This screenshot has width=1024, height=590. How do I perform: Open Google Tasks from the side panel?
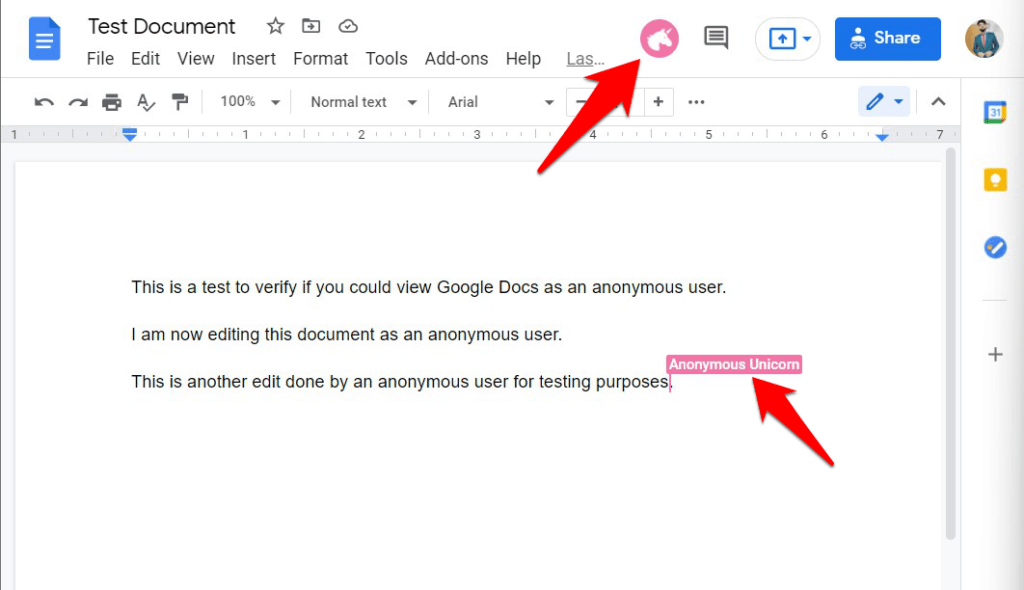click(x=995, y=247)
